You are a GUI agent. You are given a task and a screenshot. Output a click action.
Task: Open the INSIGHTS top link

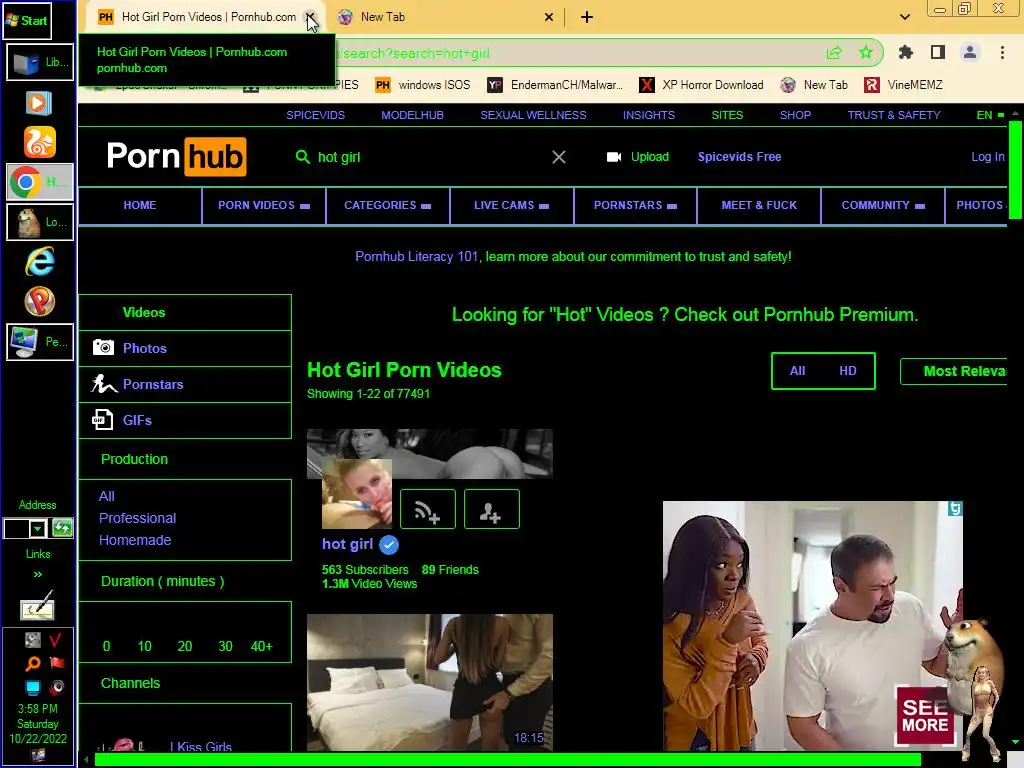[x=648, y=115]
